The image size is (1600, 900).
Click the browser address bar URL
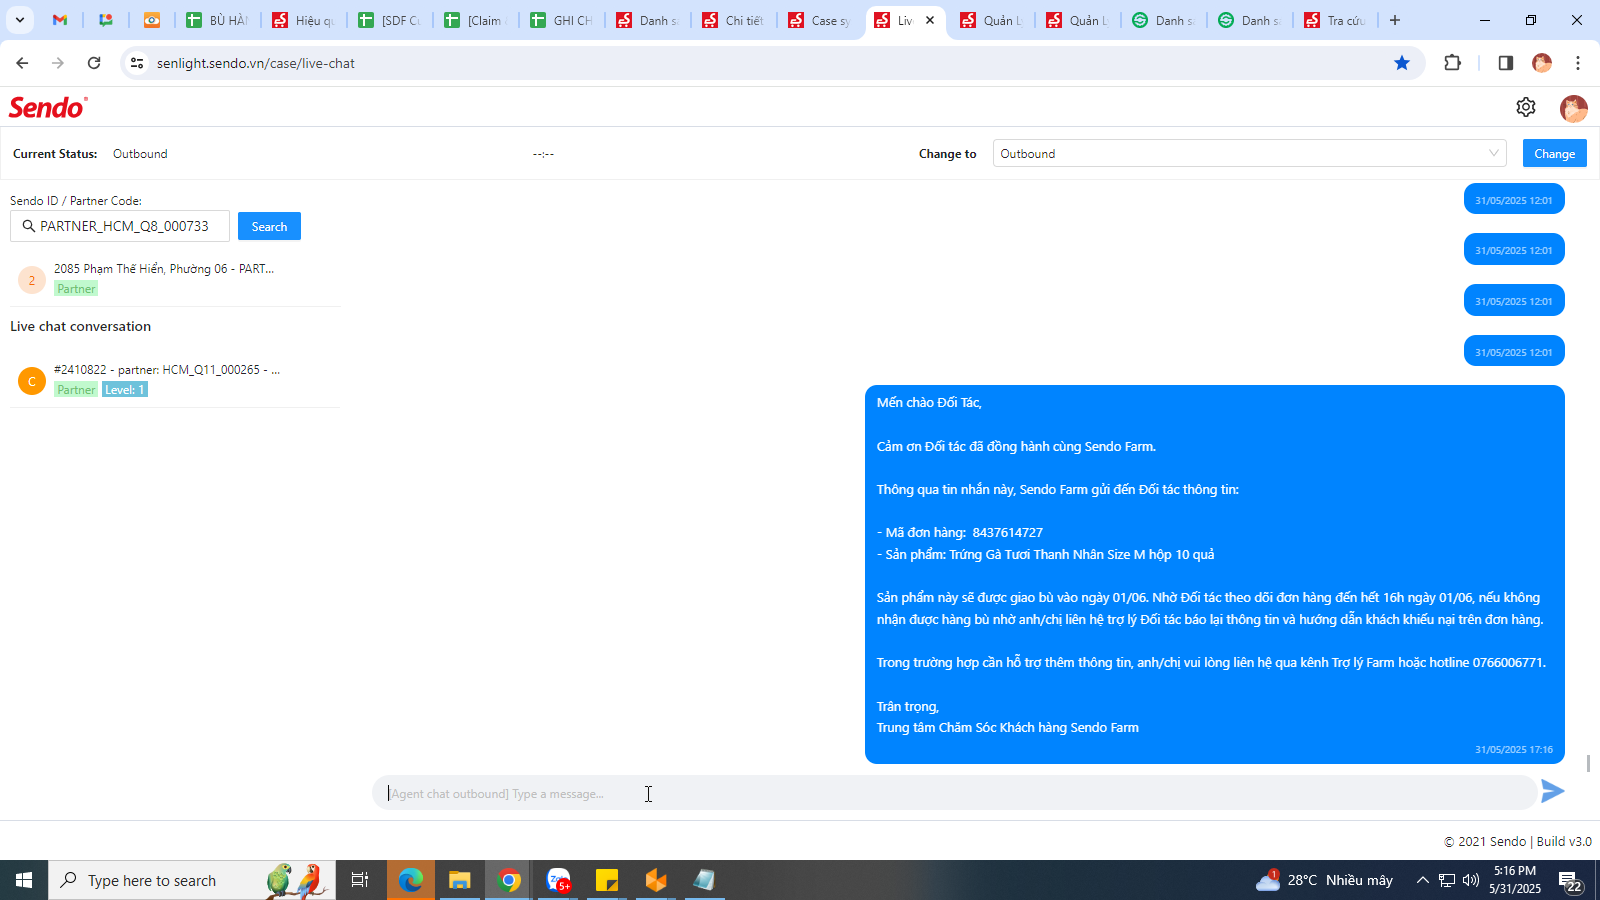256,63
